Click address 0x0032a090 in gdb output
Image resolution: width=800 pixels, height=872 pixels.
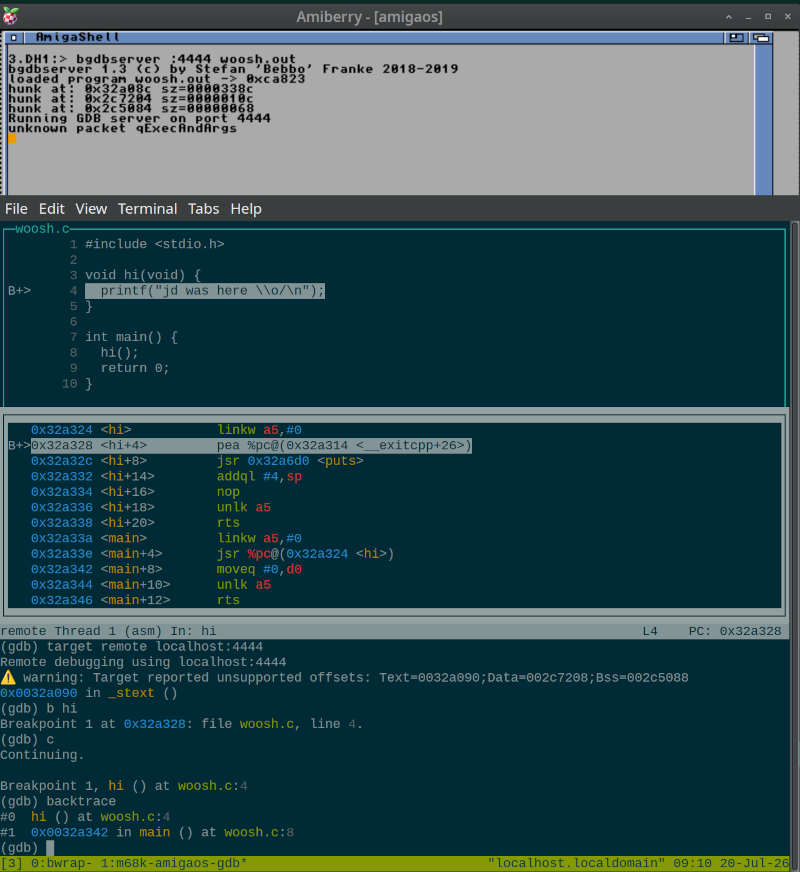pyautogui.click(x=38, y=693)
